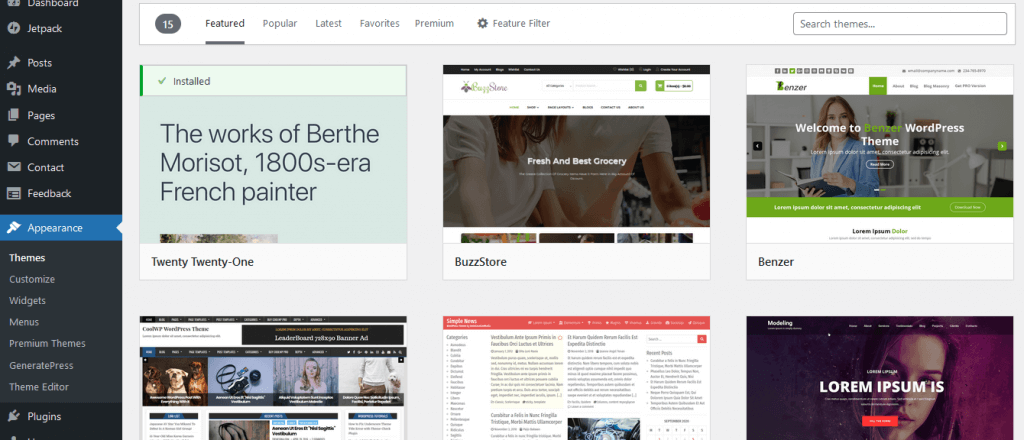Open the Favorites themes tab
Screen dimensions: 1024x440
pyautogui.click(x=379, y=24)
